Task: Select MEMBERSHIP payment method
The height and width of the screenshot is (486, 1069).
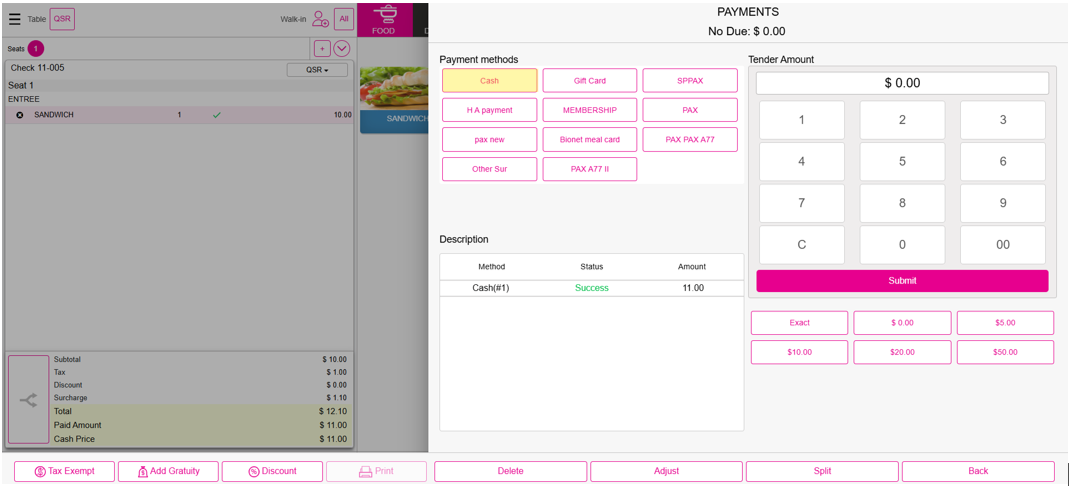Action: 589,110
